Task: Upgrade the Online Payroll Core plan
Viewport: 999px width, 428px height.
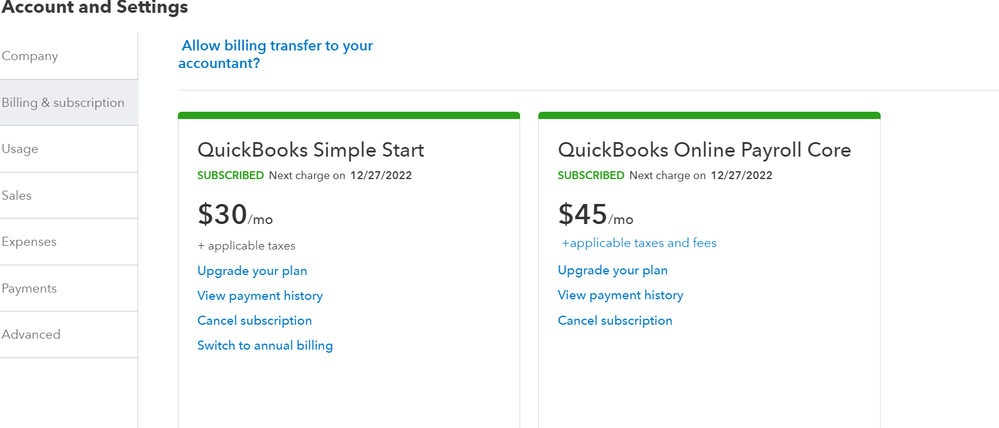Action: [612, 271]
